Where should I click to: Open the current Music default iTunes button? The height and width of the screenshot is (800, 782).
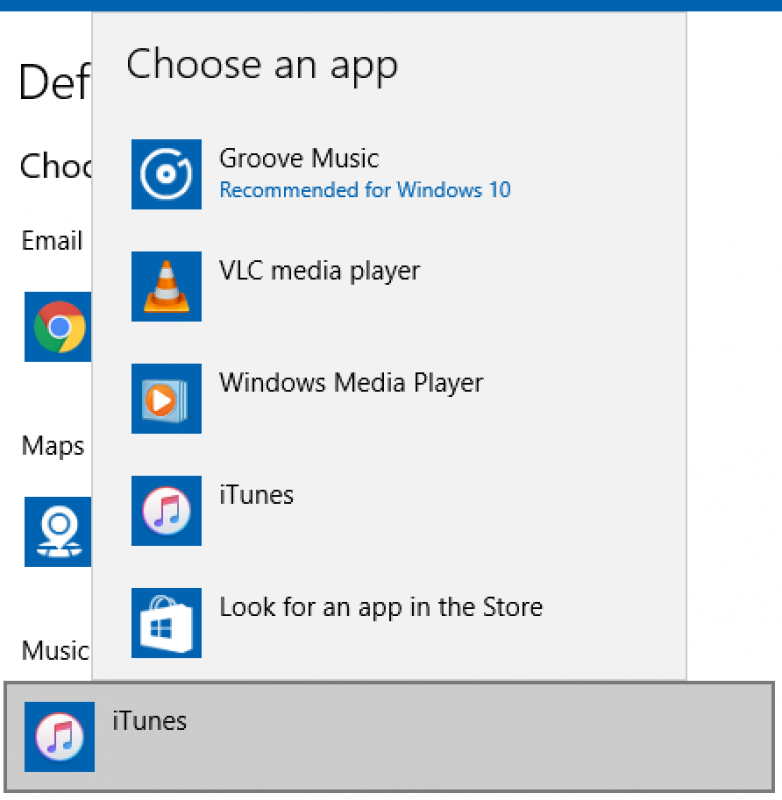coord(389,737)
